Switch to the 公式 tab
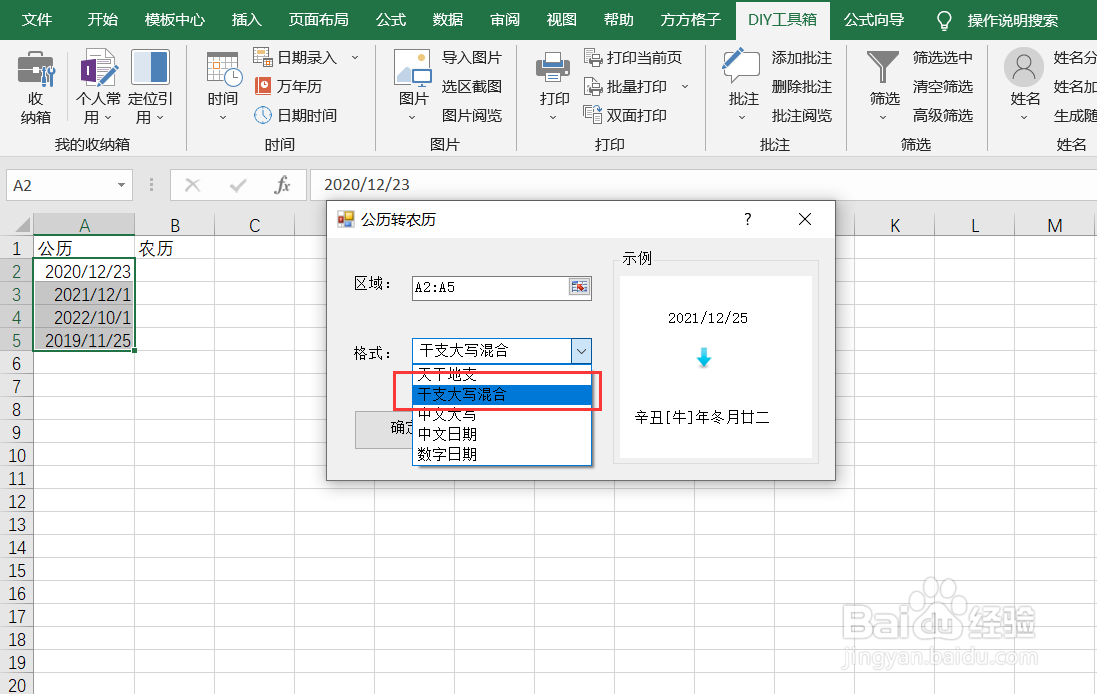The height and width of the screenshot is (694, 1097). click(390, 20)
